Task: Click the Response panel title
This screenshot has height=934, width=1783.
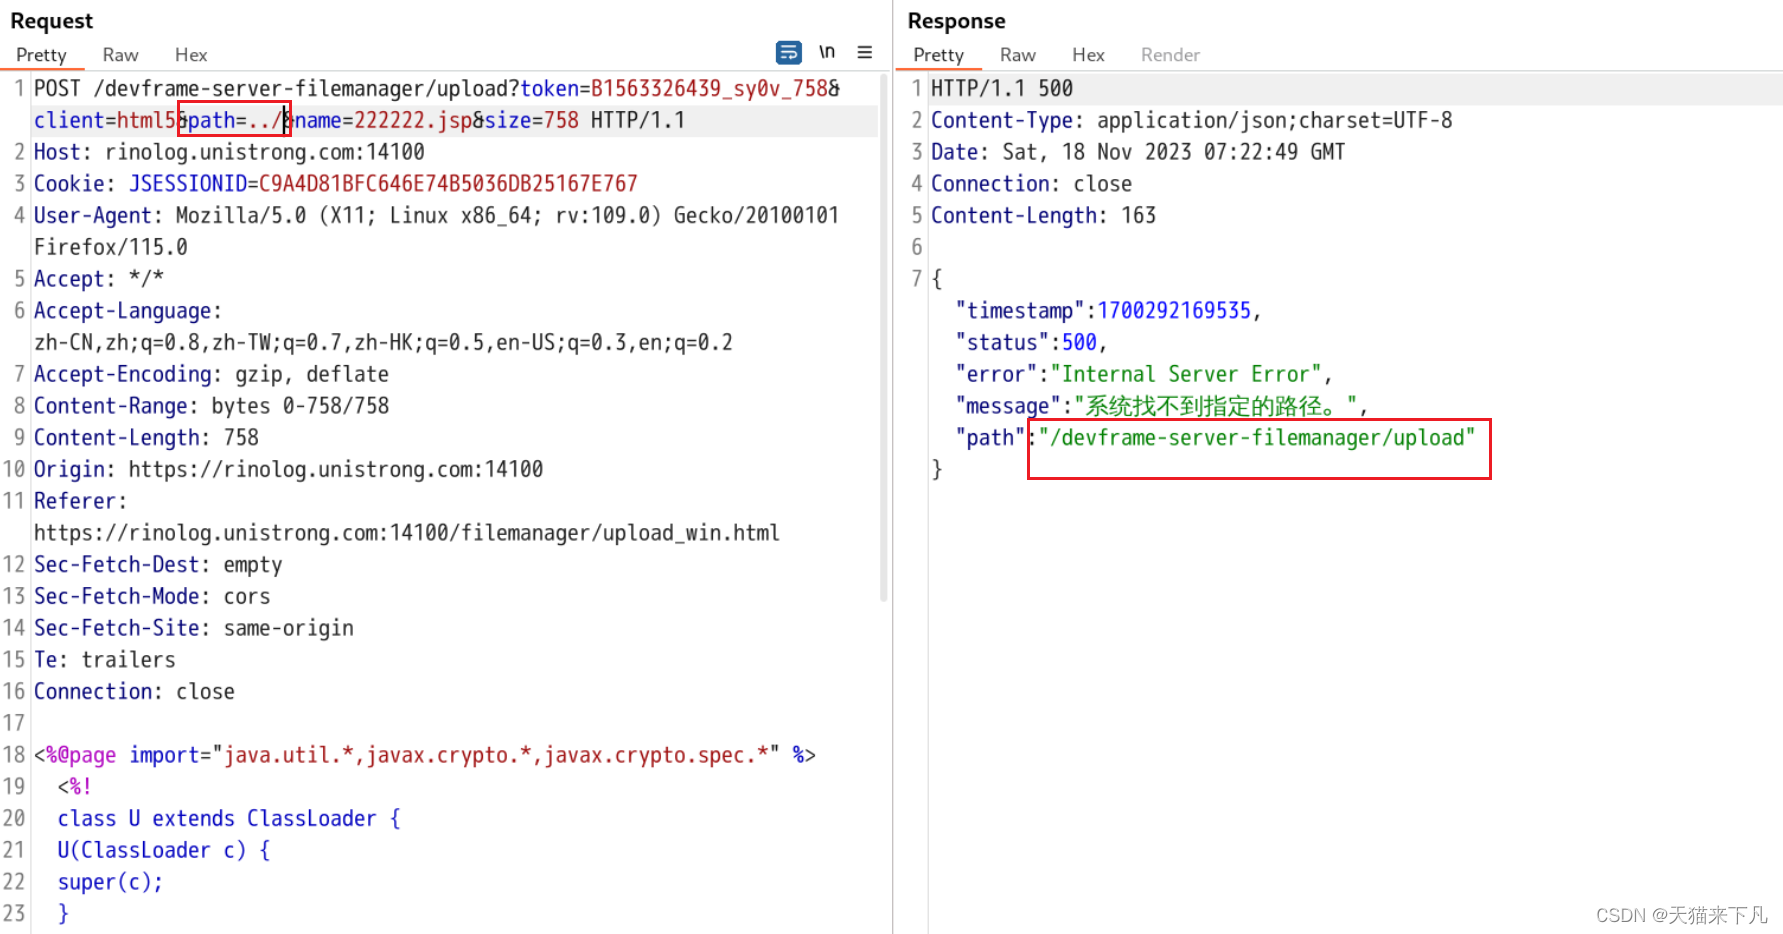Action: [957, 21]
